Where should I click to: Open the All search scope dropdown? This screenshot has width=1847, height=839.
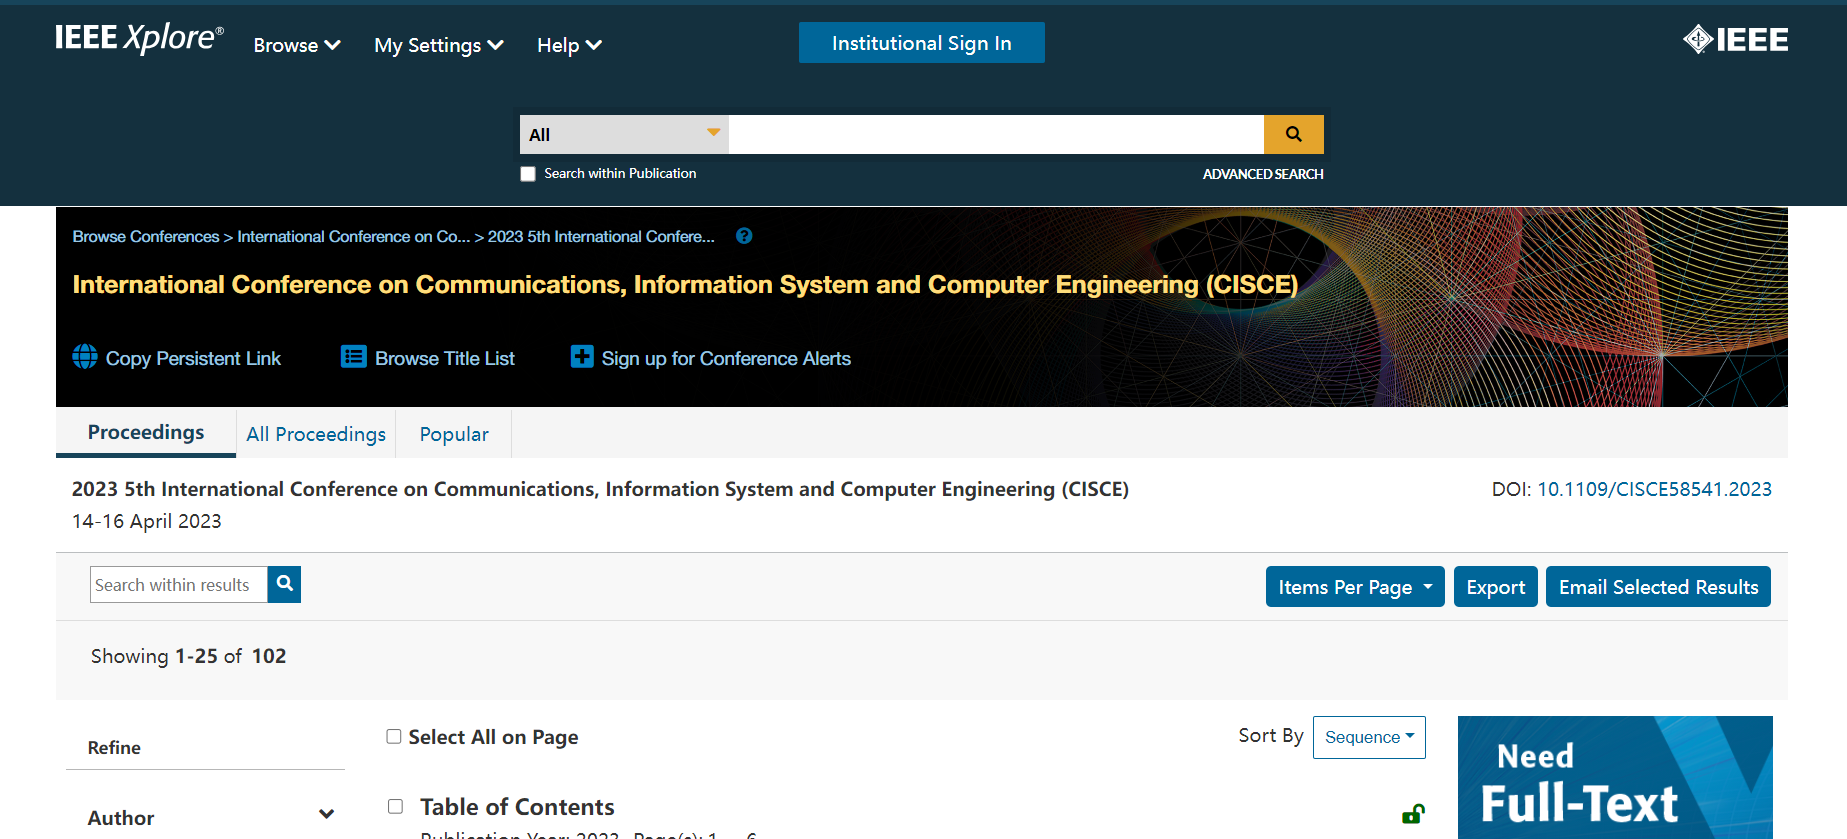pyautogui.click(x=624, y=134)
